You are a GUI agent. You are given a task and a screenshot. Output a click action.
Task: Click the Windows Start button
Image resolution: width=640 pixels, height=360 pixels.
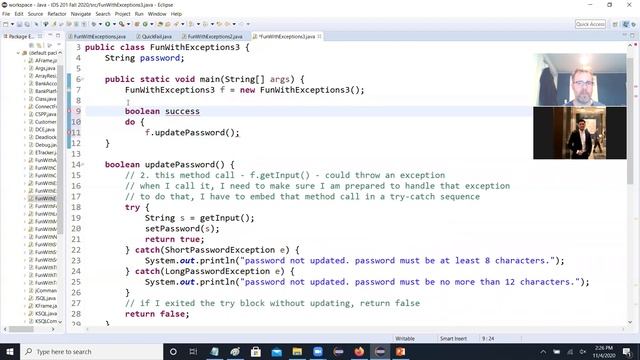tap(10, 351)
